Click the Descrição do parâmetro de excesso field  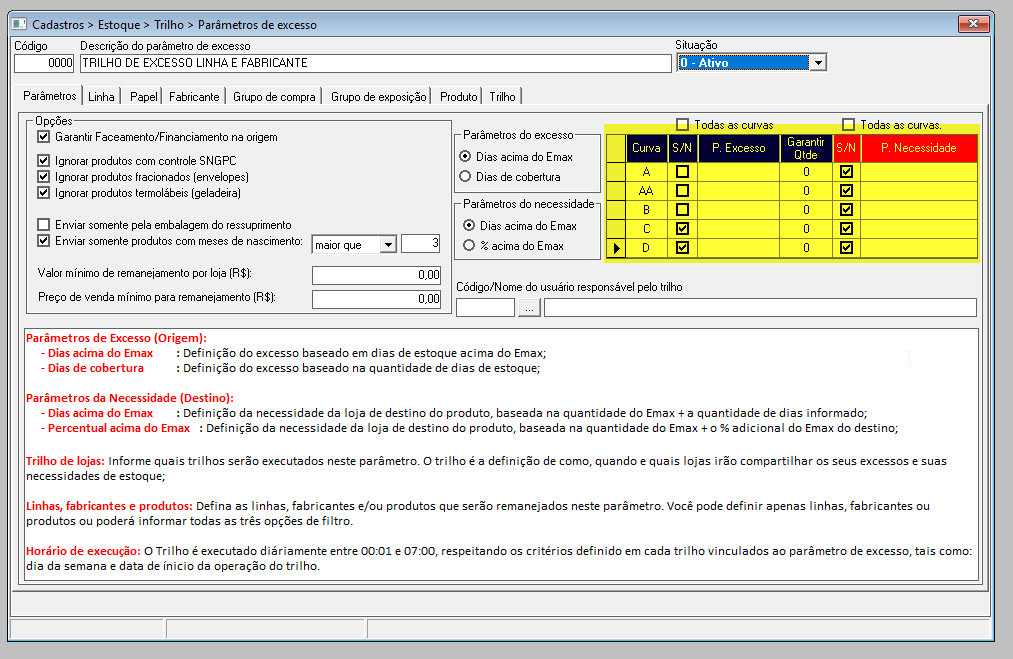click(376, 63)
